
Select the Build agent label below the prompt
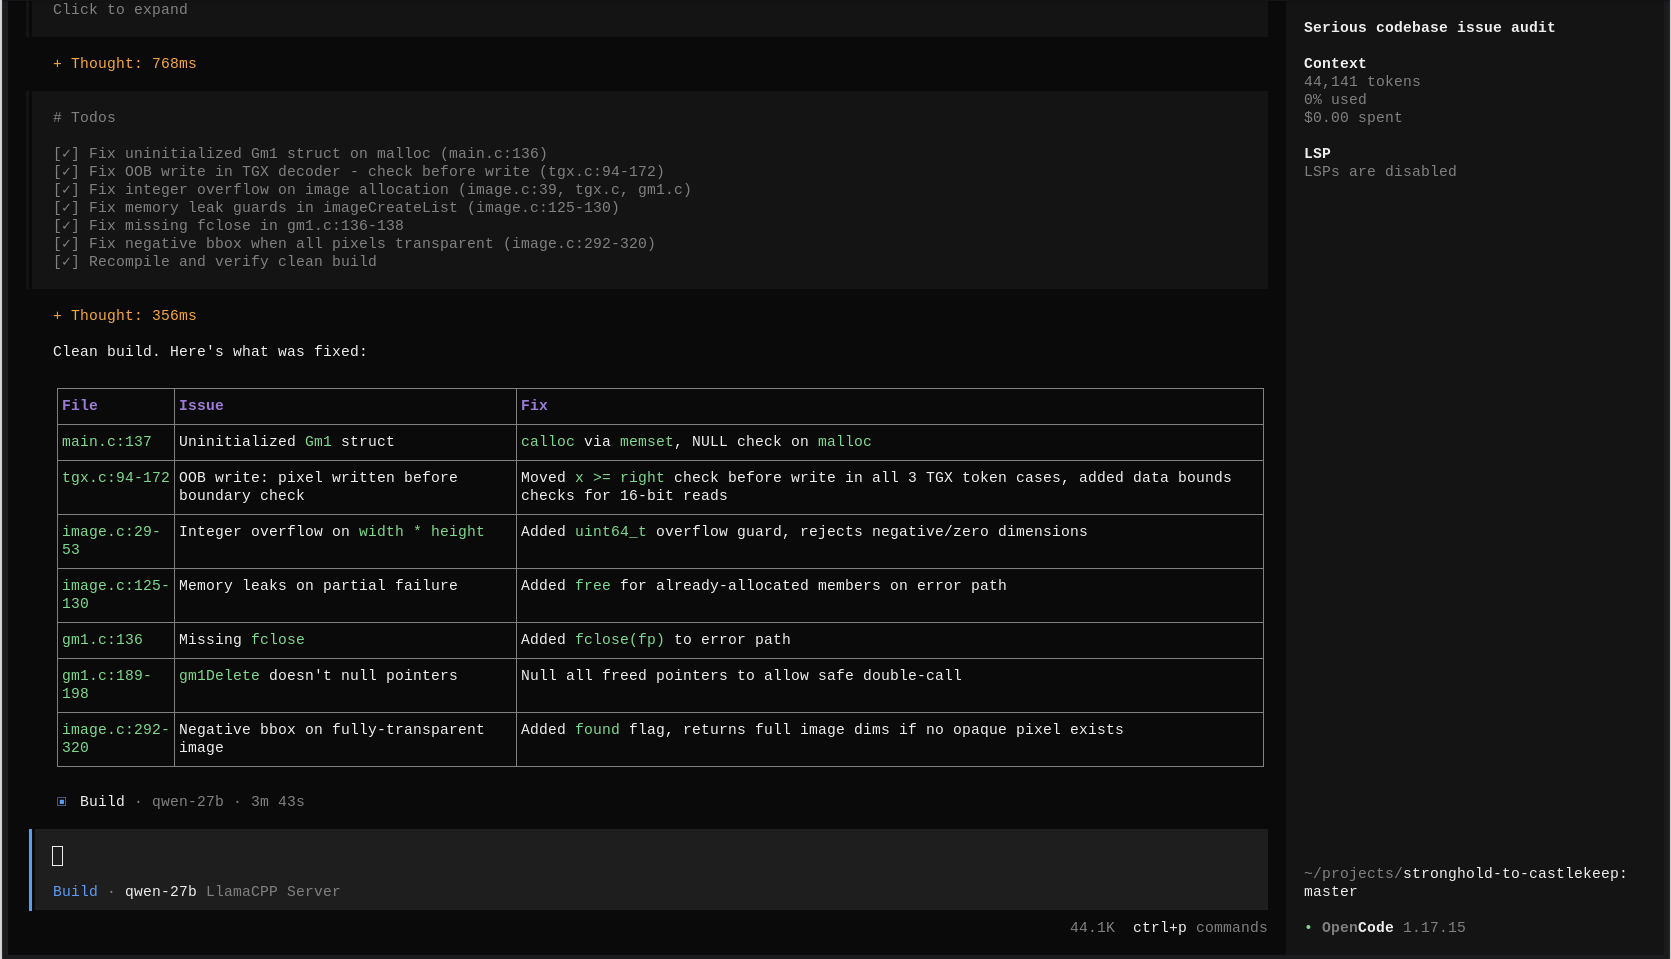(x=75, y=892)
